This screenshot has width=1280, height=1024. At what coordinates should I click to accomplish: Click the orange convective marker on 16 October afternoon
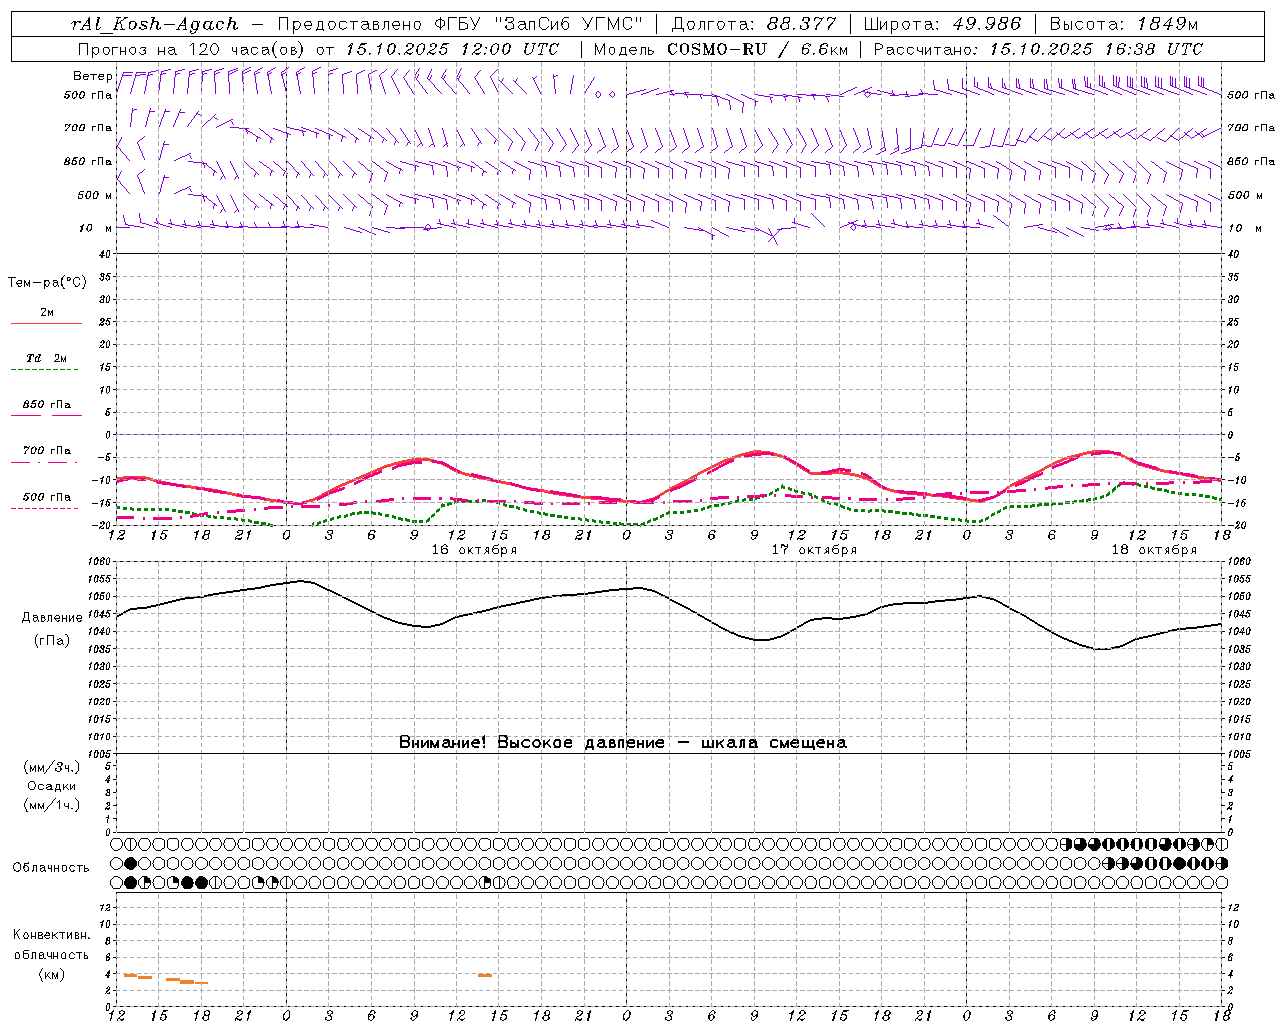pyautogui.click(x=484, y=975)
